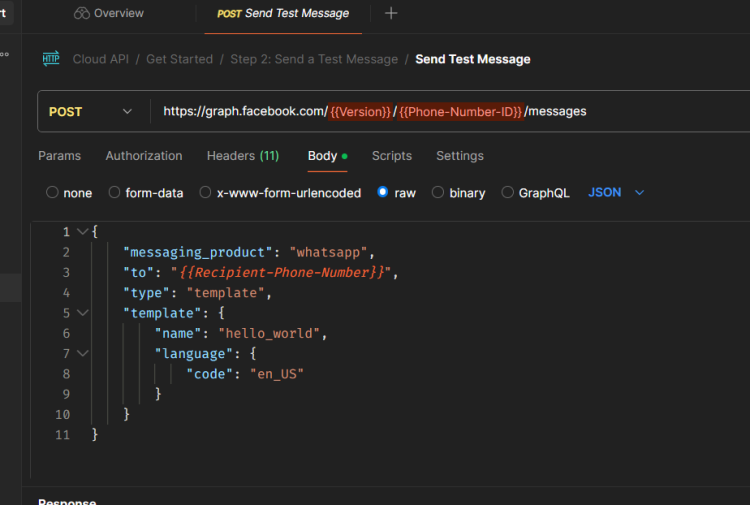Open the Params tab

coord(59,156)
